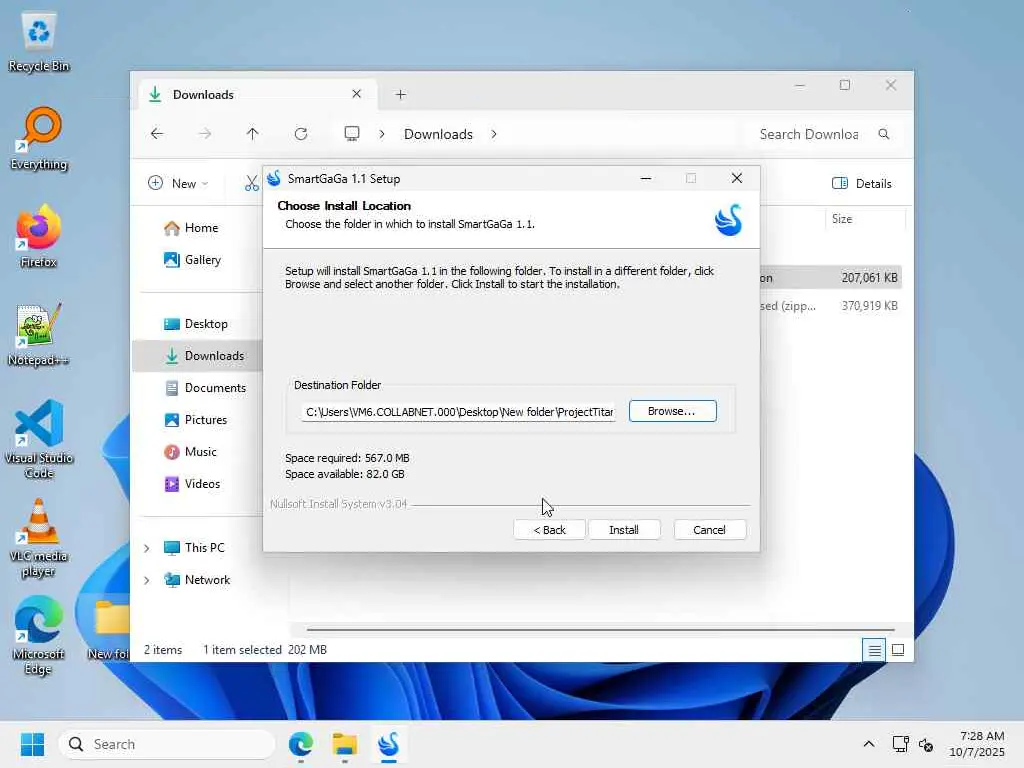The width and height of the screenshot is (1024, 768).
Task: Click the SmartGaGa swan icon in title bar
Action: point(274,178)
